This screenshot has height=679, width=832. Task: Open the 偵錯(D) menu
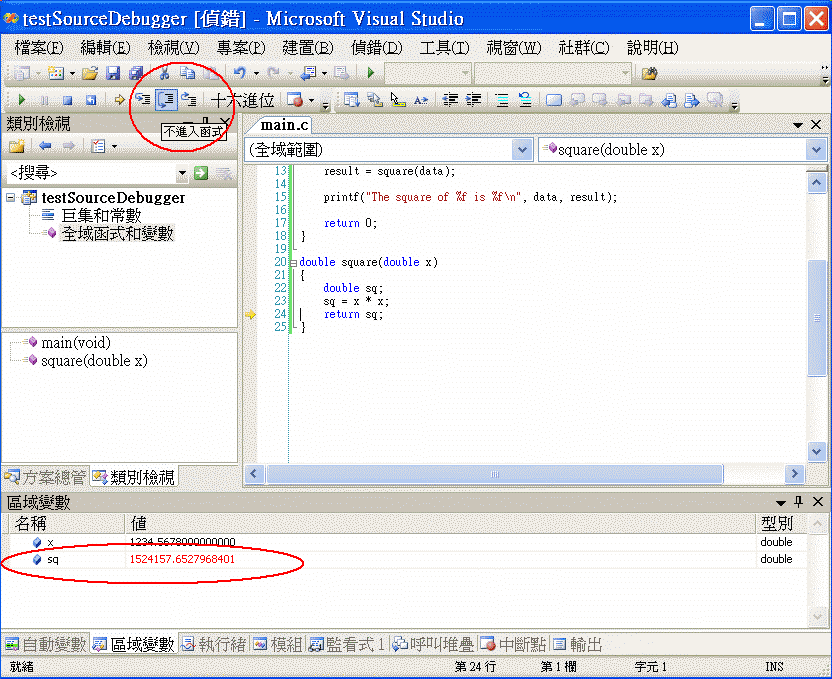(376, 48)
